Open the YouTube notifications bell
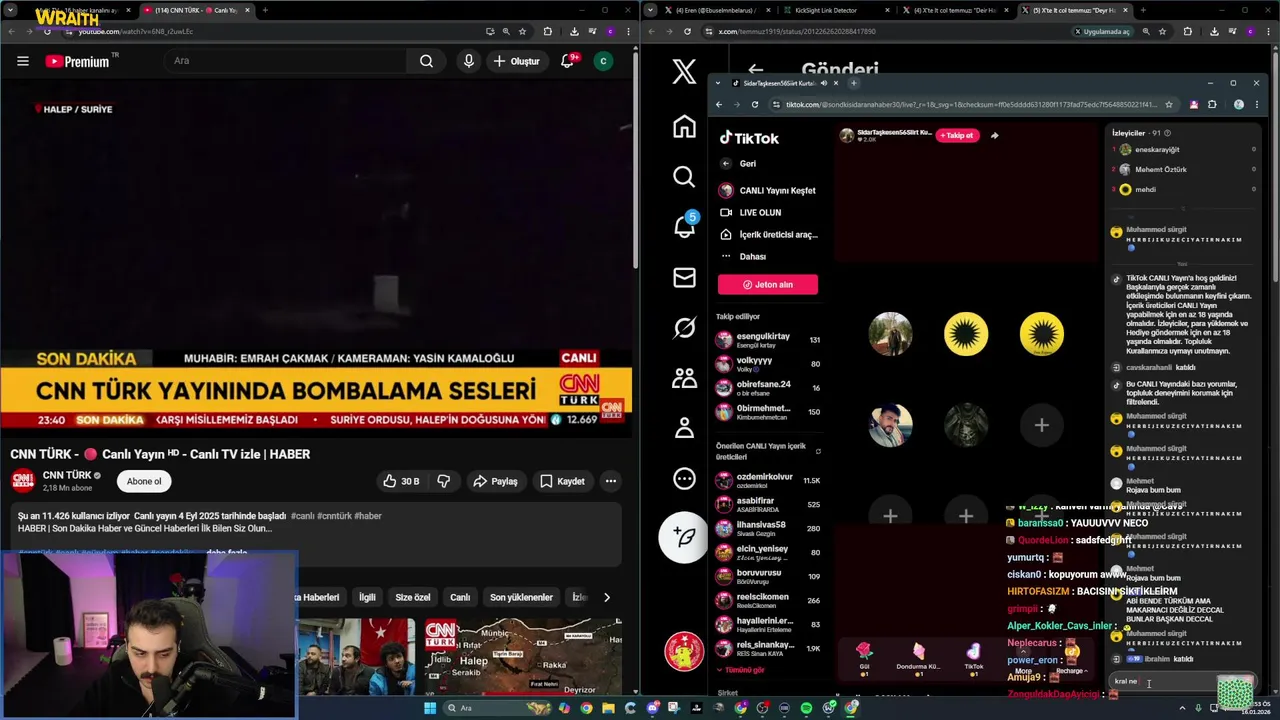 567,61
